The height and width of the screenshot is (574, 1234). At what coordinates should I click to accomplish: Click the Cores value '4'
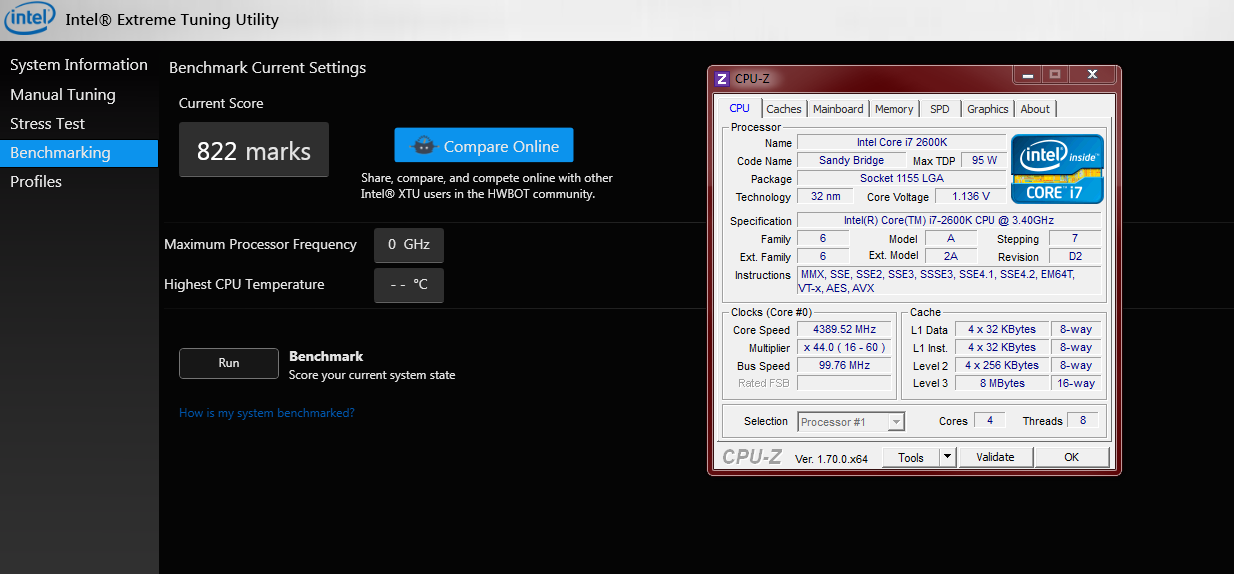(990, 421)
